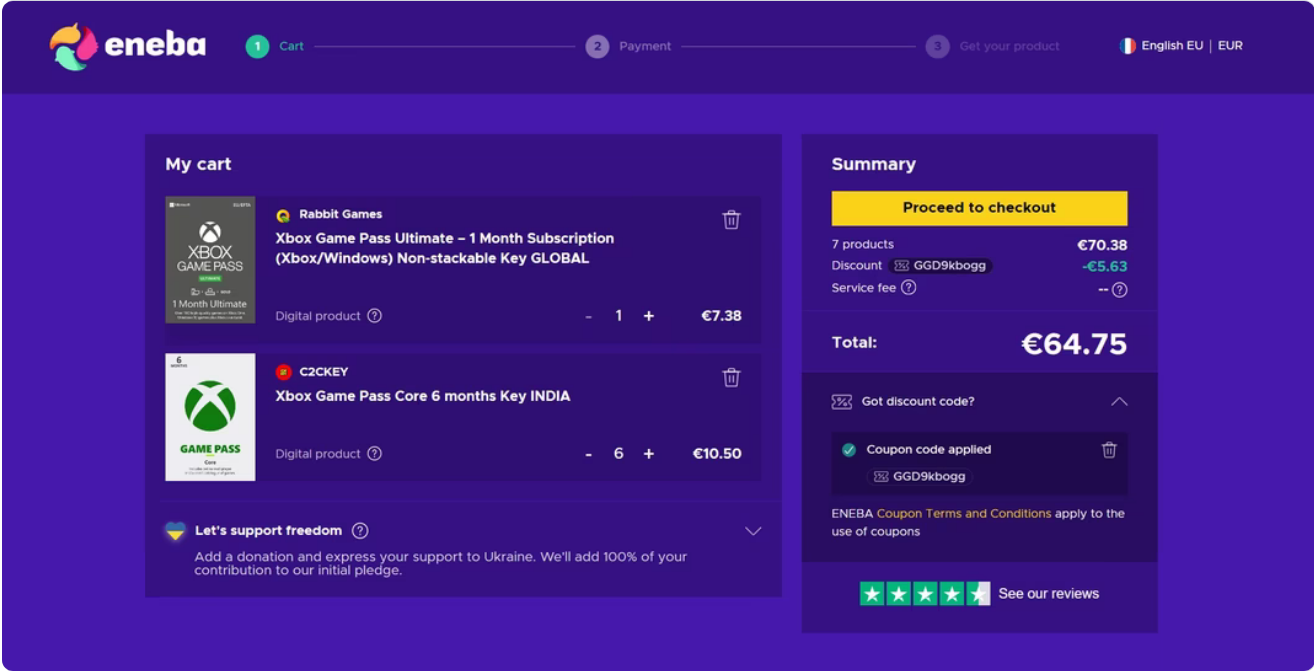Click the 7 products line
This screenshot has width=1314, height=671.
click(x=863, y=244)
